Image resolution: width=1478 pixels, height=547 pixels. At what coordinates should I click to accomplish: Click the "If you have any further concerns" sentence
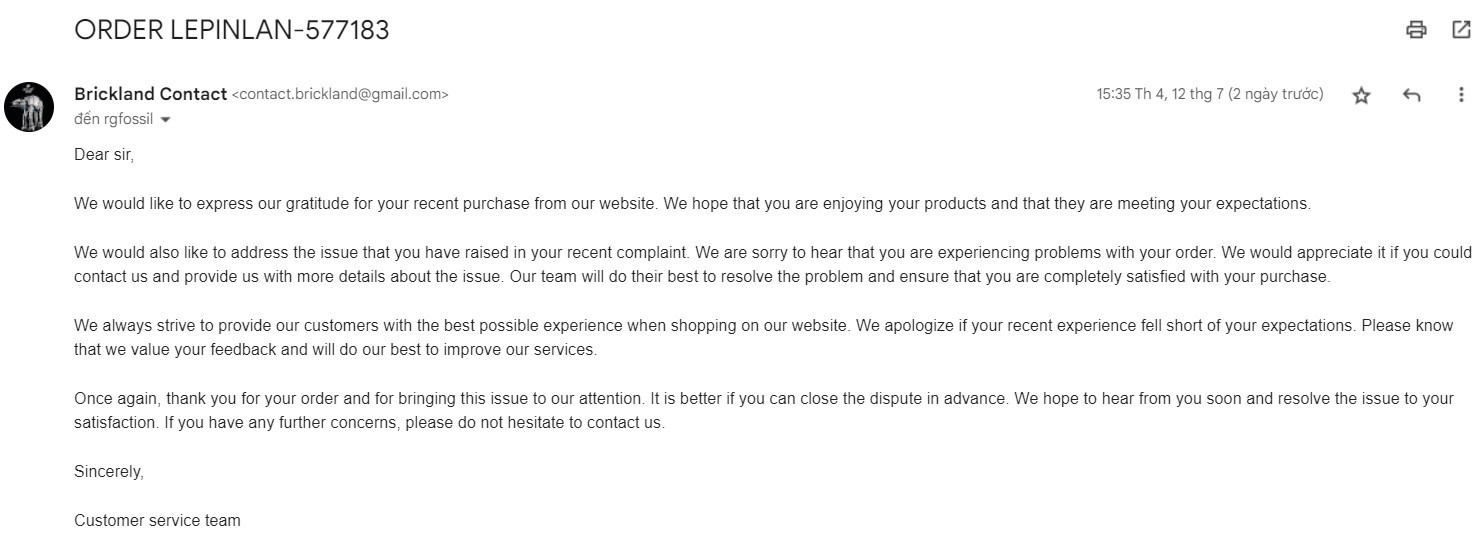point(415,422)
